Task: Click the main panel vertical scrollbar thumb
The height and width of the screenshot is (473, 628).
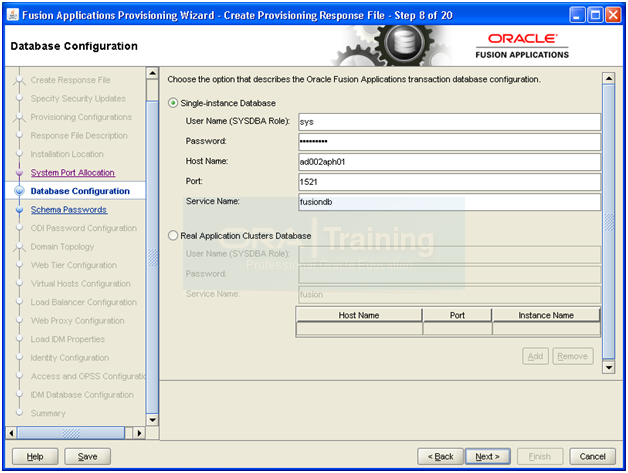Action: (608, 221)
